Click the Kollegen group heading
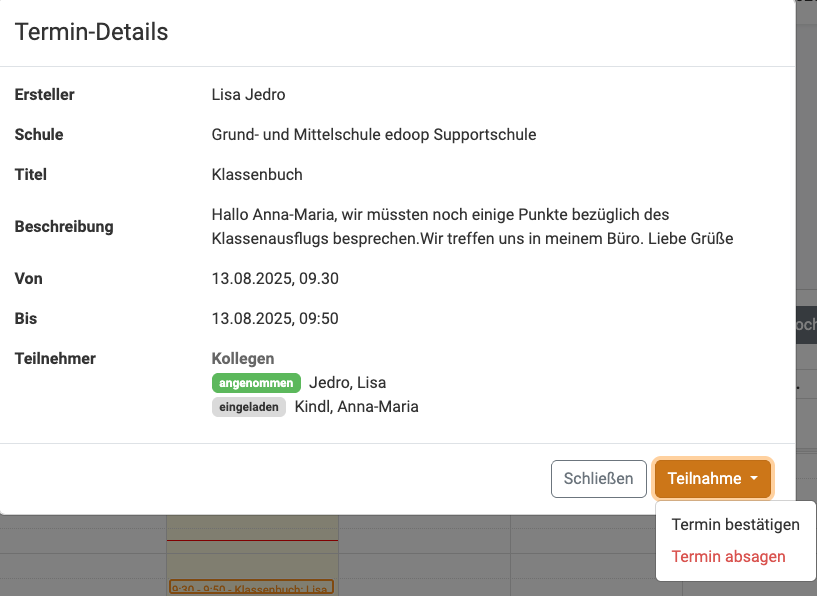817x596 pixels. (x=243, y=358)
